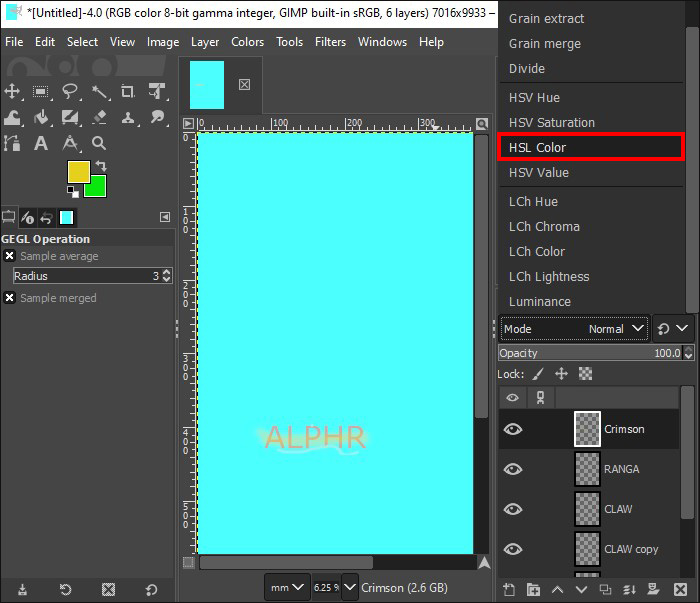Select the Smudge tool
This screenshot has width=700, height=603.
[157, 117]
